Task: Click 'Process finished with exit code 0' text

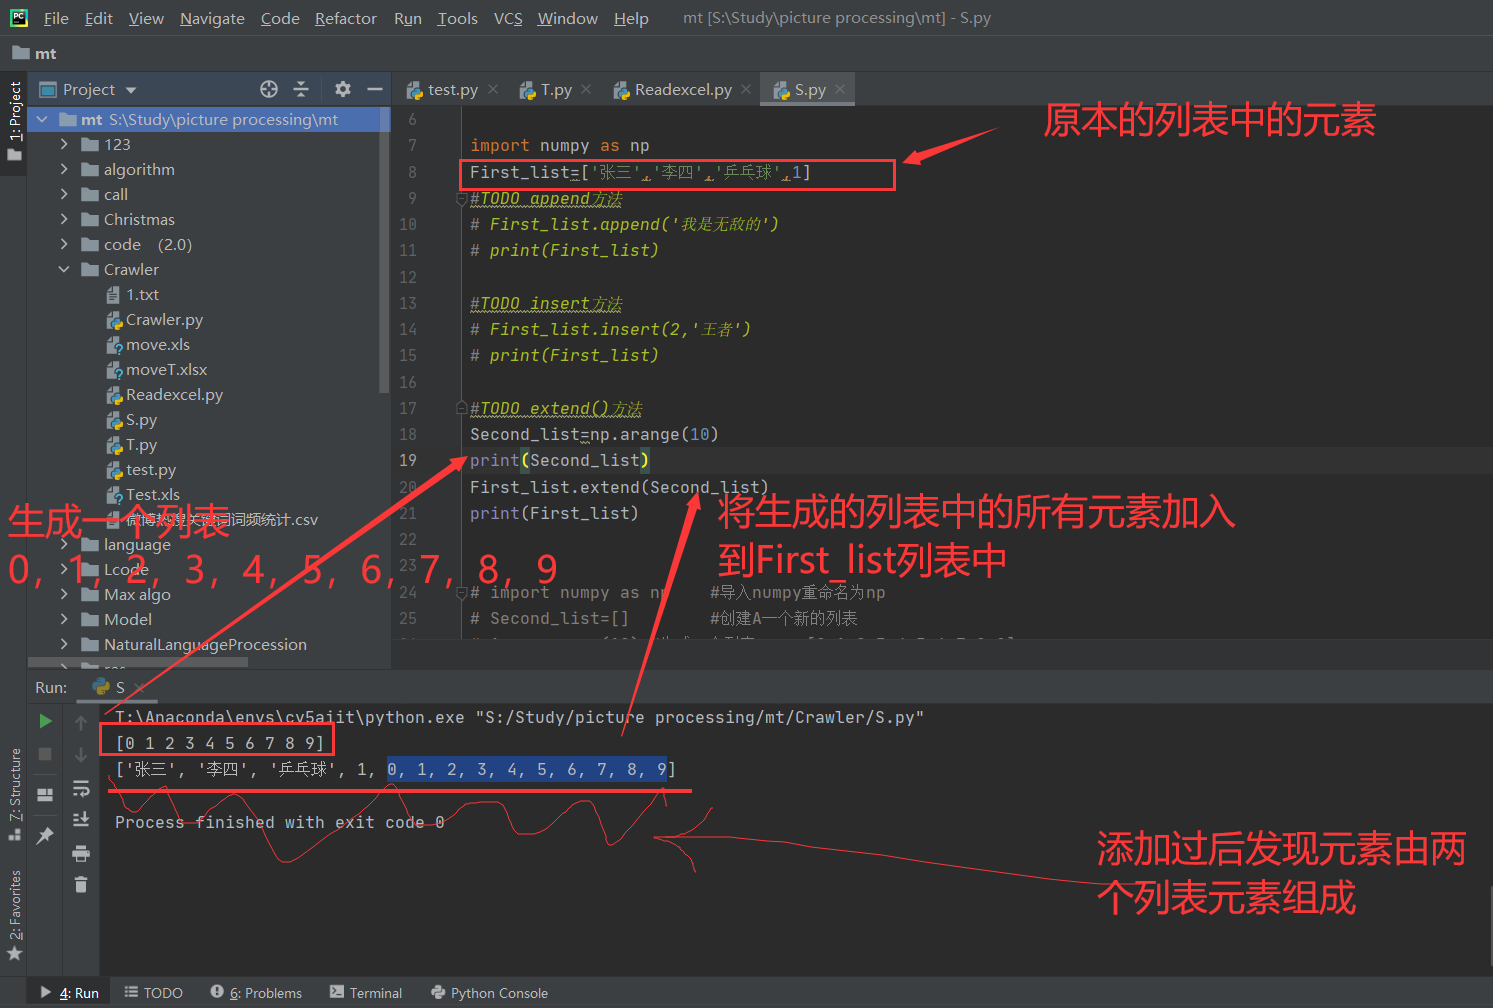Action: click(279, 822)
